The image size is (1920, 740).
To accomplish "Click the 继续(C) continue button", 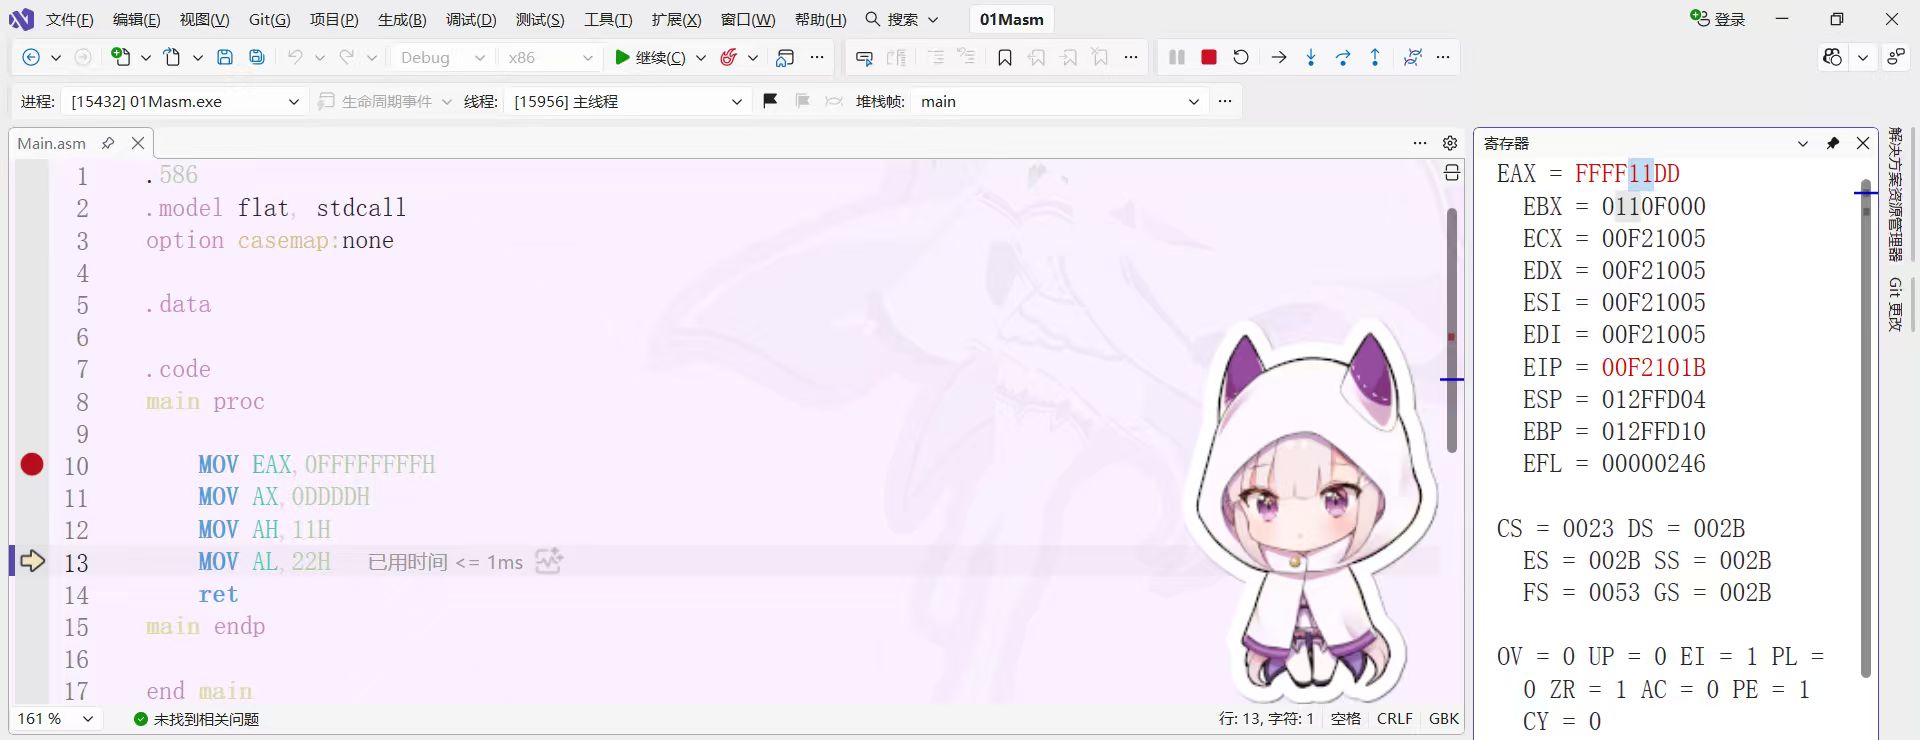I will [650, 57].
